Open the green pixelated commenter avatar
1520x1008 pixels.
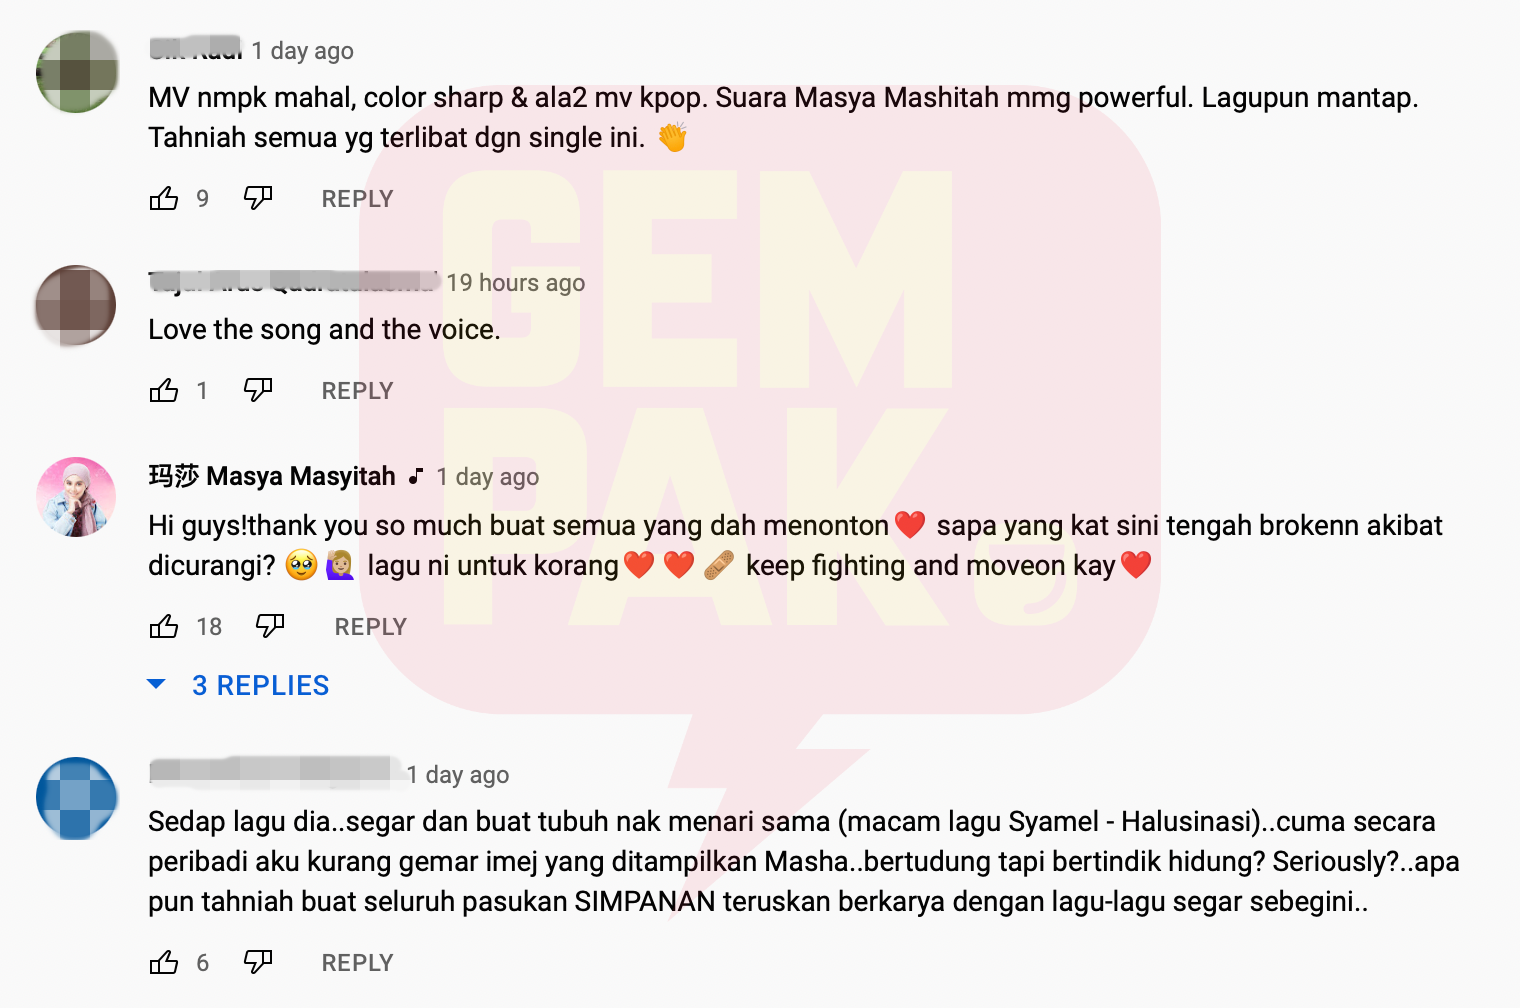77,72
